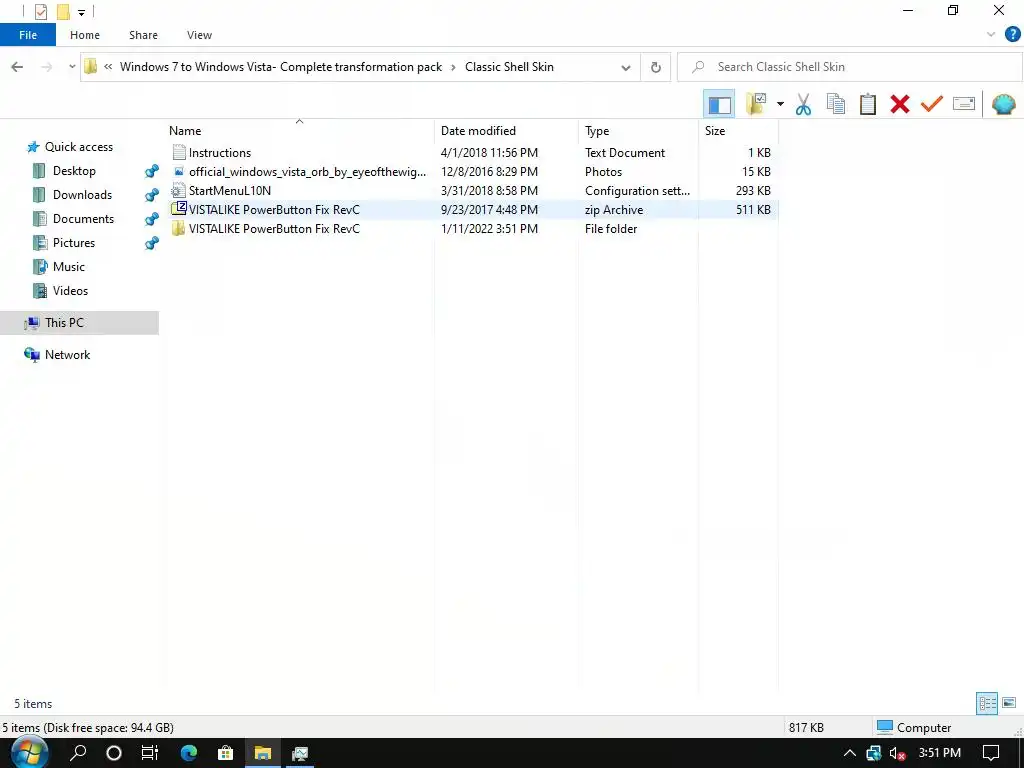Image resolution: width=1024 pixels, height=768 pixels.
Task: Open the File menu
Action: (x=28, y=35)
